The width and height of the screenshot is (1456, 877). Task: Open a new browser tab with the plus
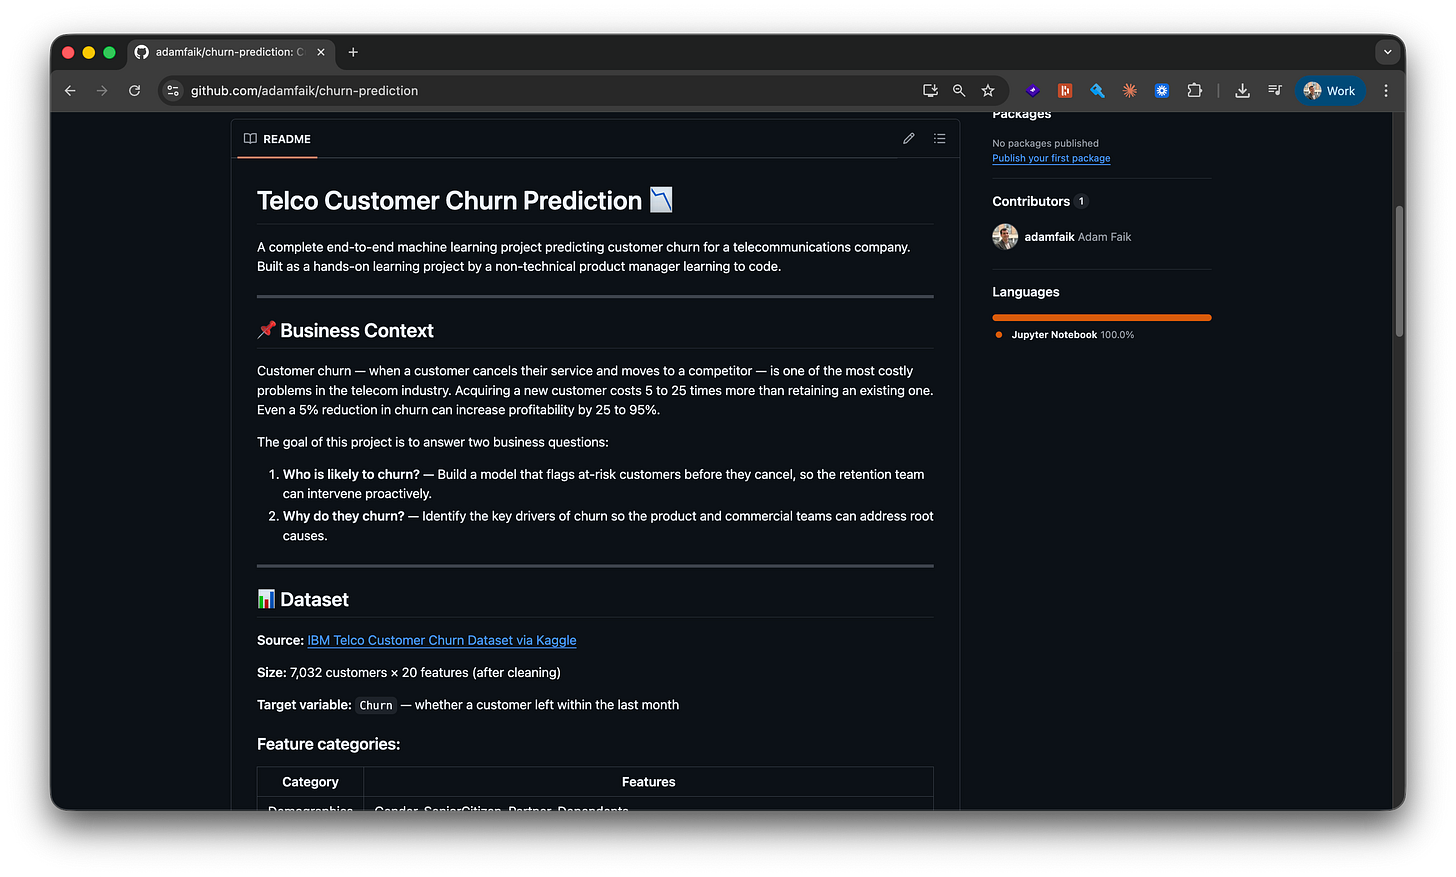point(353,52)
